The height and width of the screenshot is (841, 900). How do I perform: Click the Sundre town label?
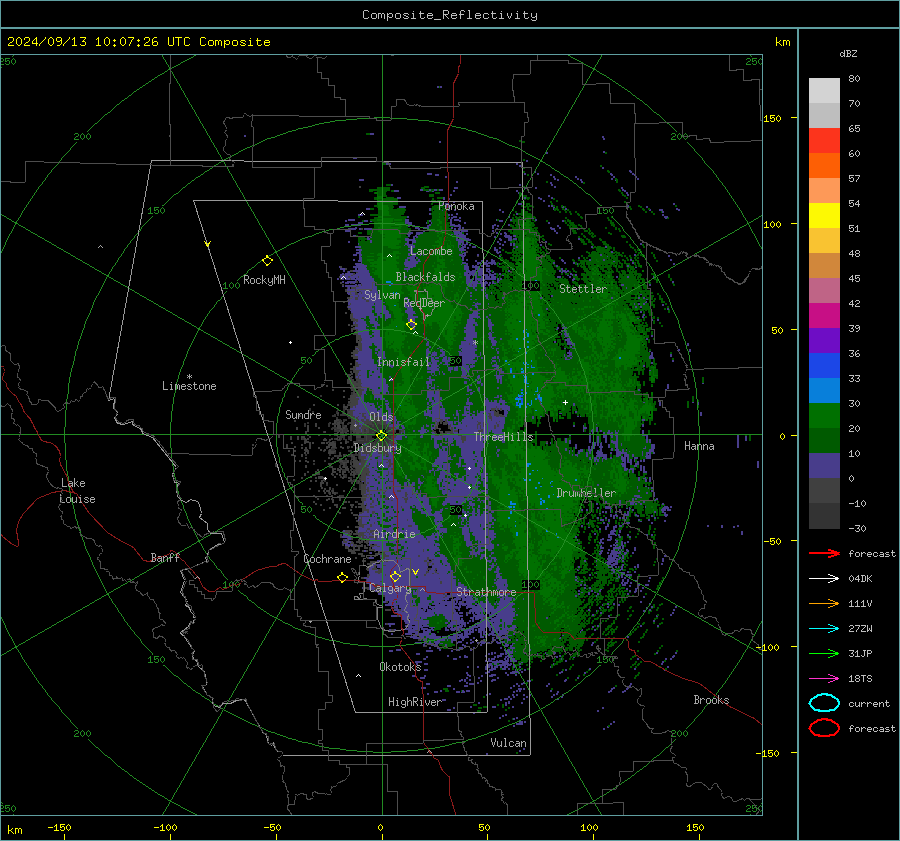click(x=303, y=414)
